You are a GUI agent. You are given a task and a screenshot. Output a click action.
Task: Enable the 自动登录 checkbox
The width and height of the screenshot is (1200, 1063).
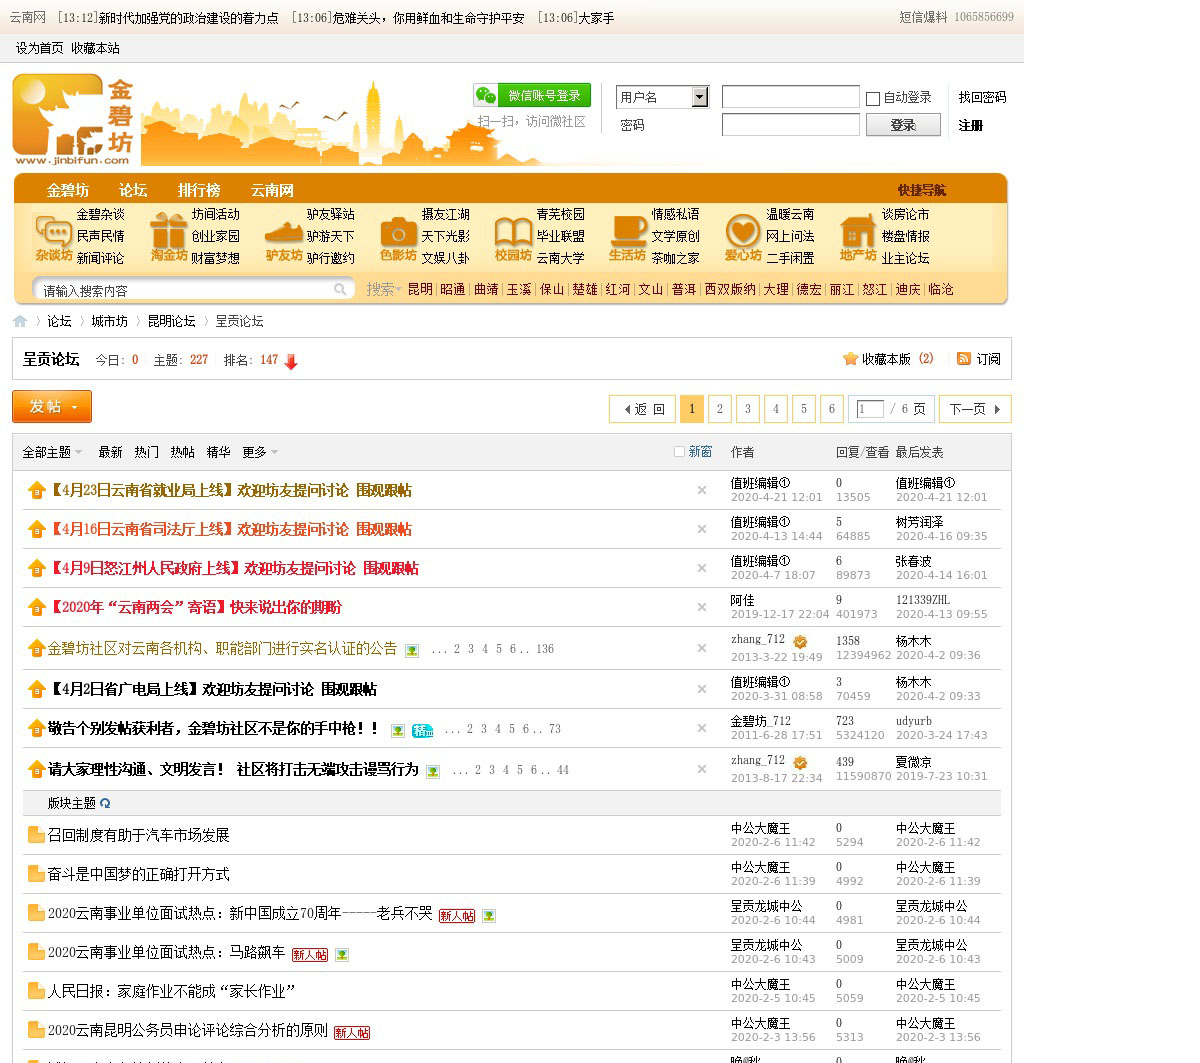[873, 98]
